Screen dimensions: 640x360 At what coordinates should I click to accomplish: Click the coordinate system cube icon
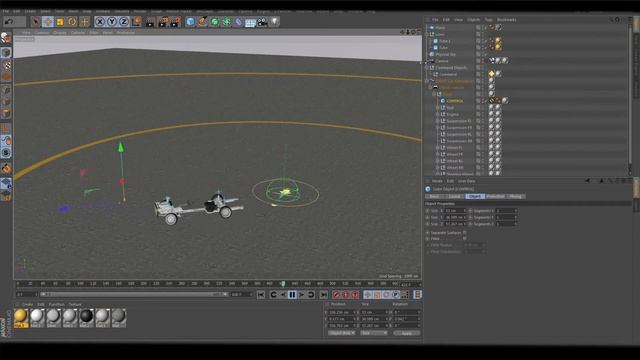[x=136, y=22]
